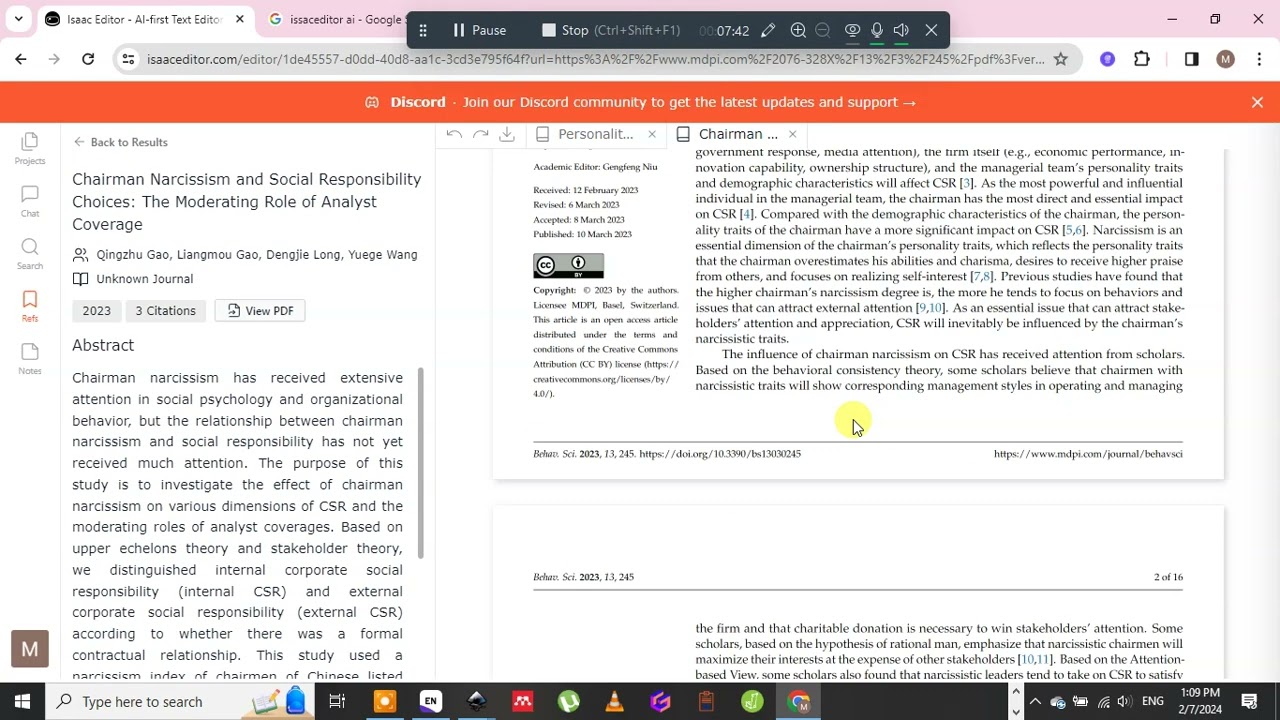1280x720 pixels.
Task: Click the Abstract heading
Action: coord(103,345)
